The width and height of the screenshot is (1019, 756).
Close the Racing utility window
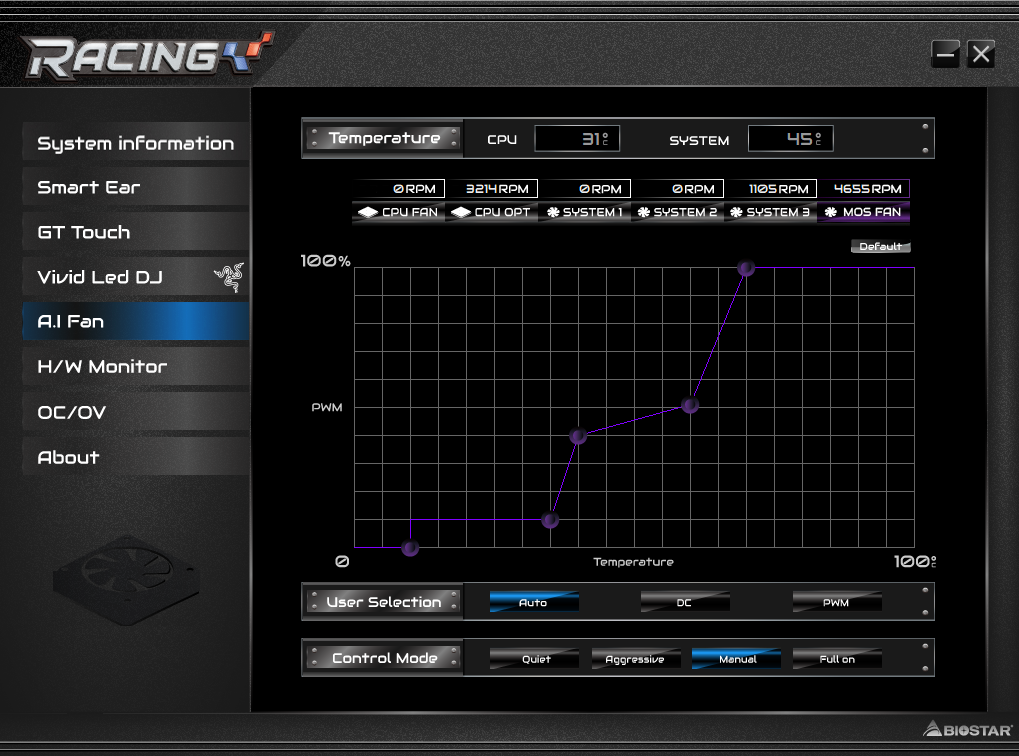point(981,54)
